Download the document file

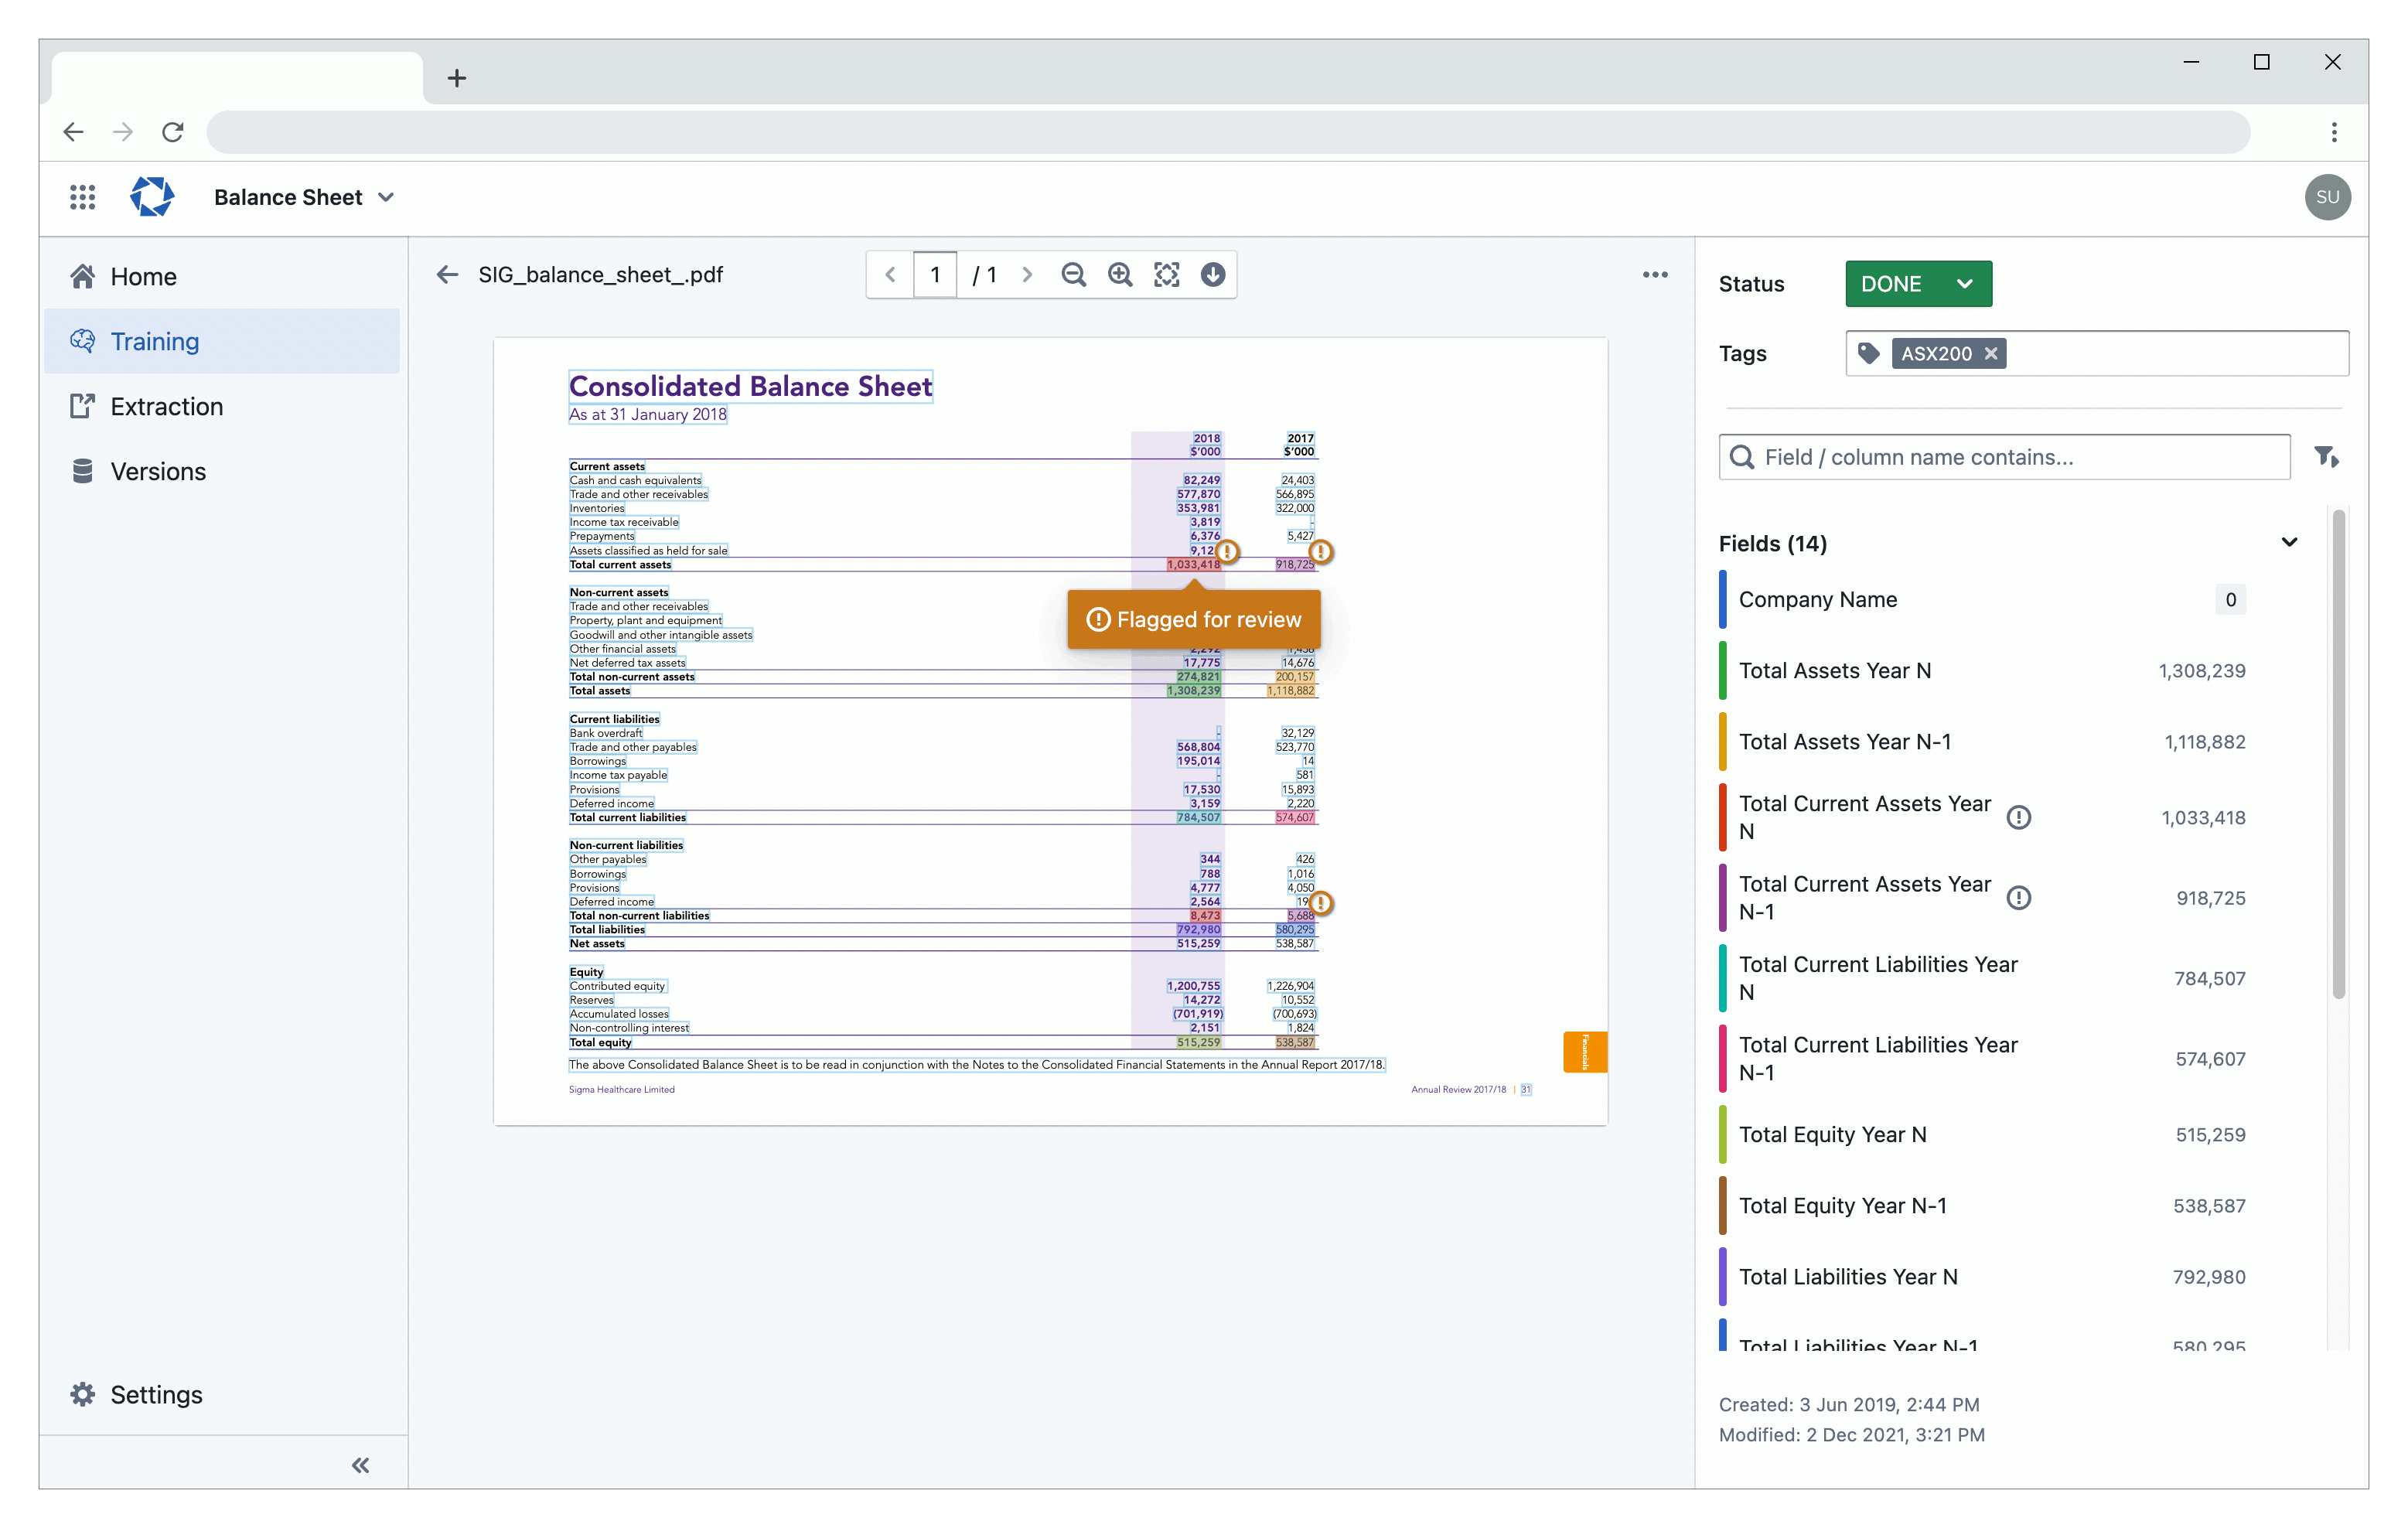point(1212,274)
